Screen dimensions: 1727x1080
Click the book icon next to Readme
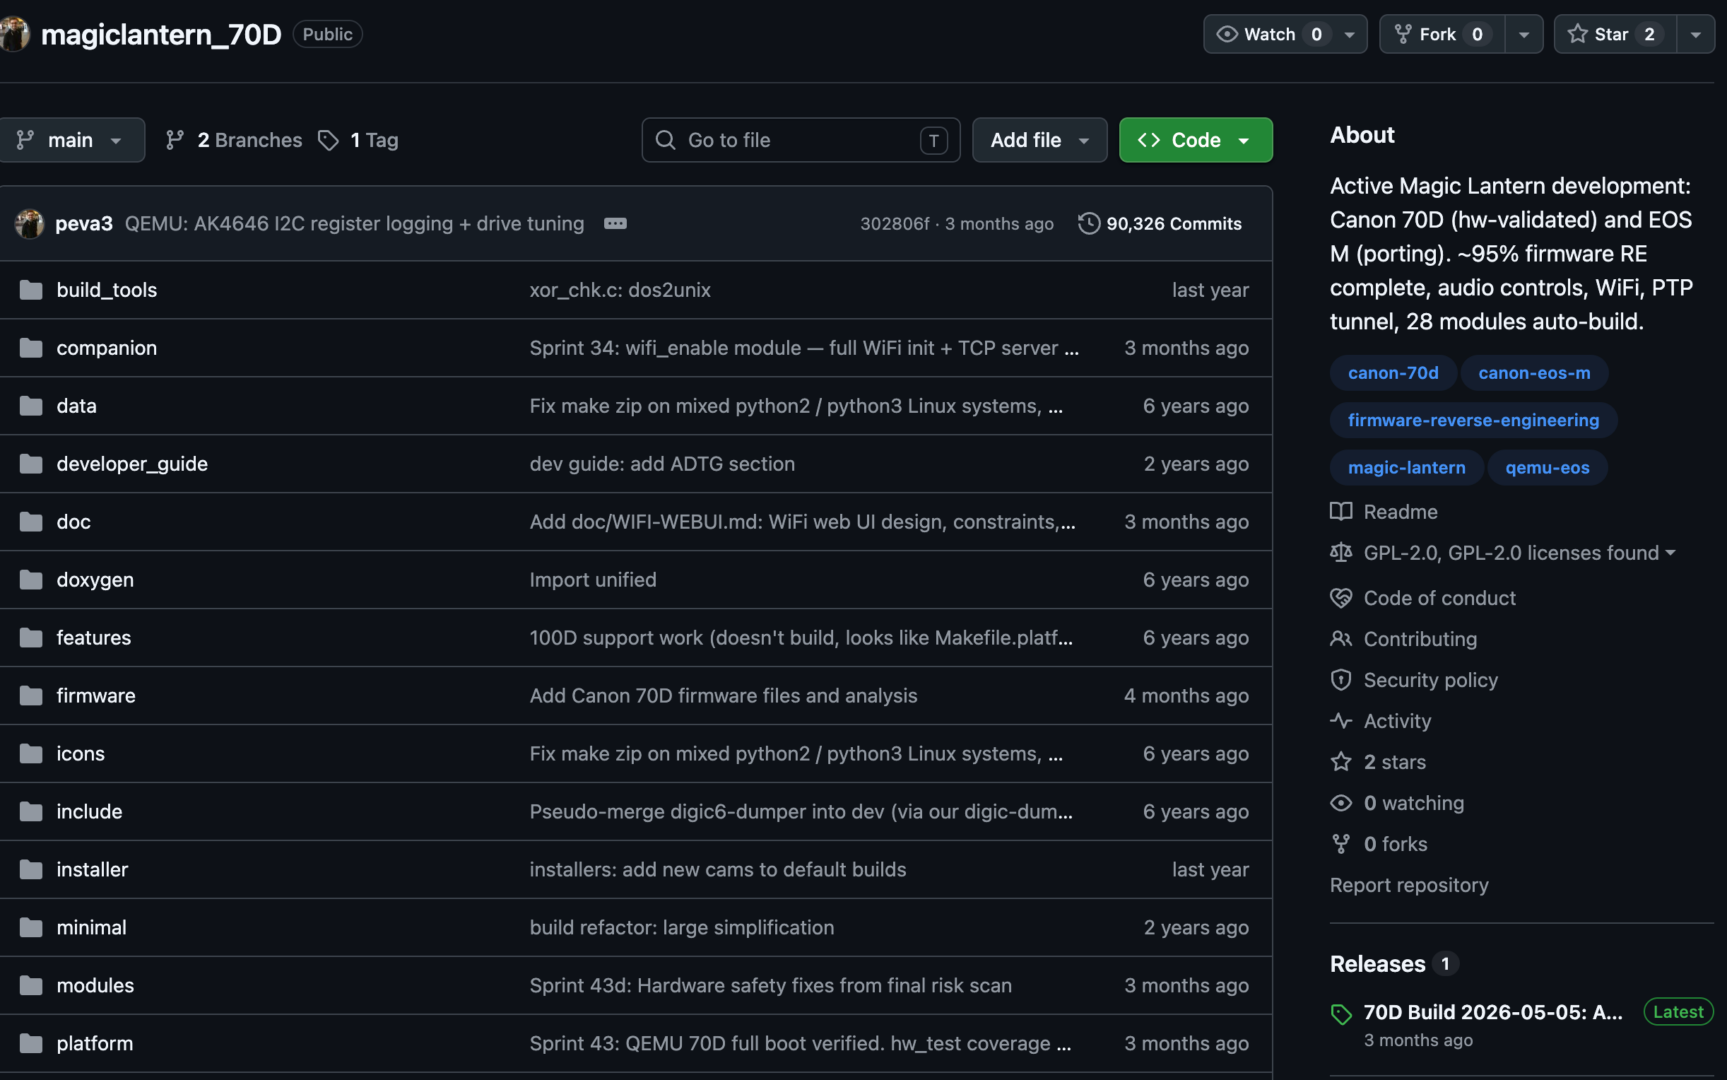point(1341,512)
